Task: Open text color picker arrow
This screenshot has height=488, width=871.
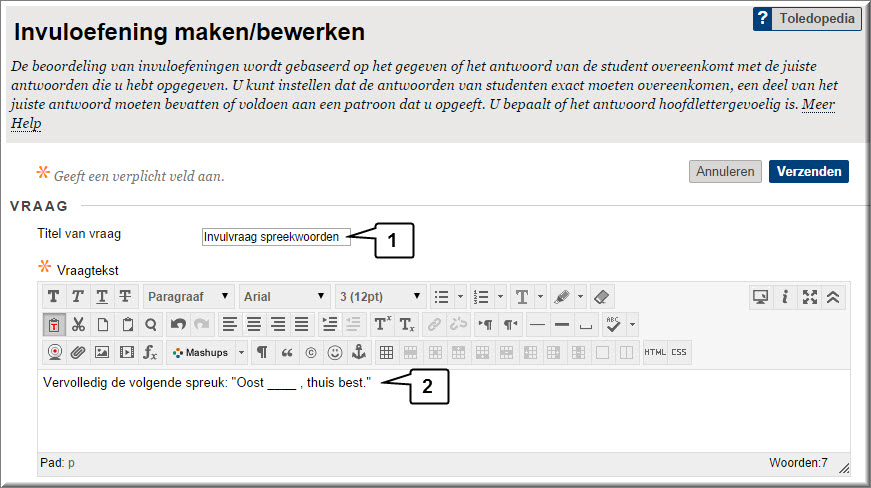Action: click(x=540, y=297)
